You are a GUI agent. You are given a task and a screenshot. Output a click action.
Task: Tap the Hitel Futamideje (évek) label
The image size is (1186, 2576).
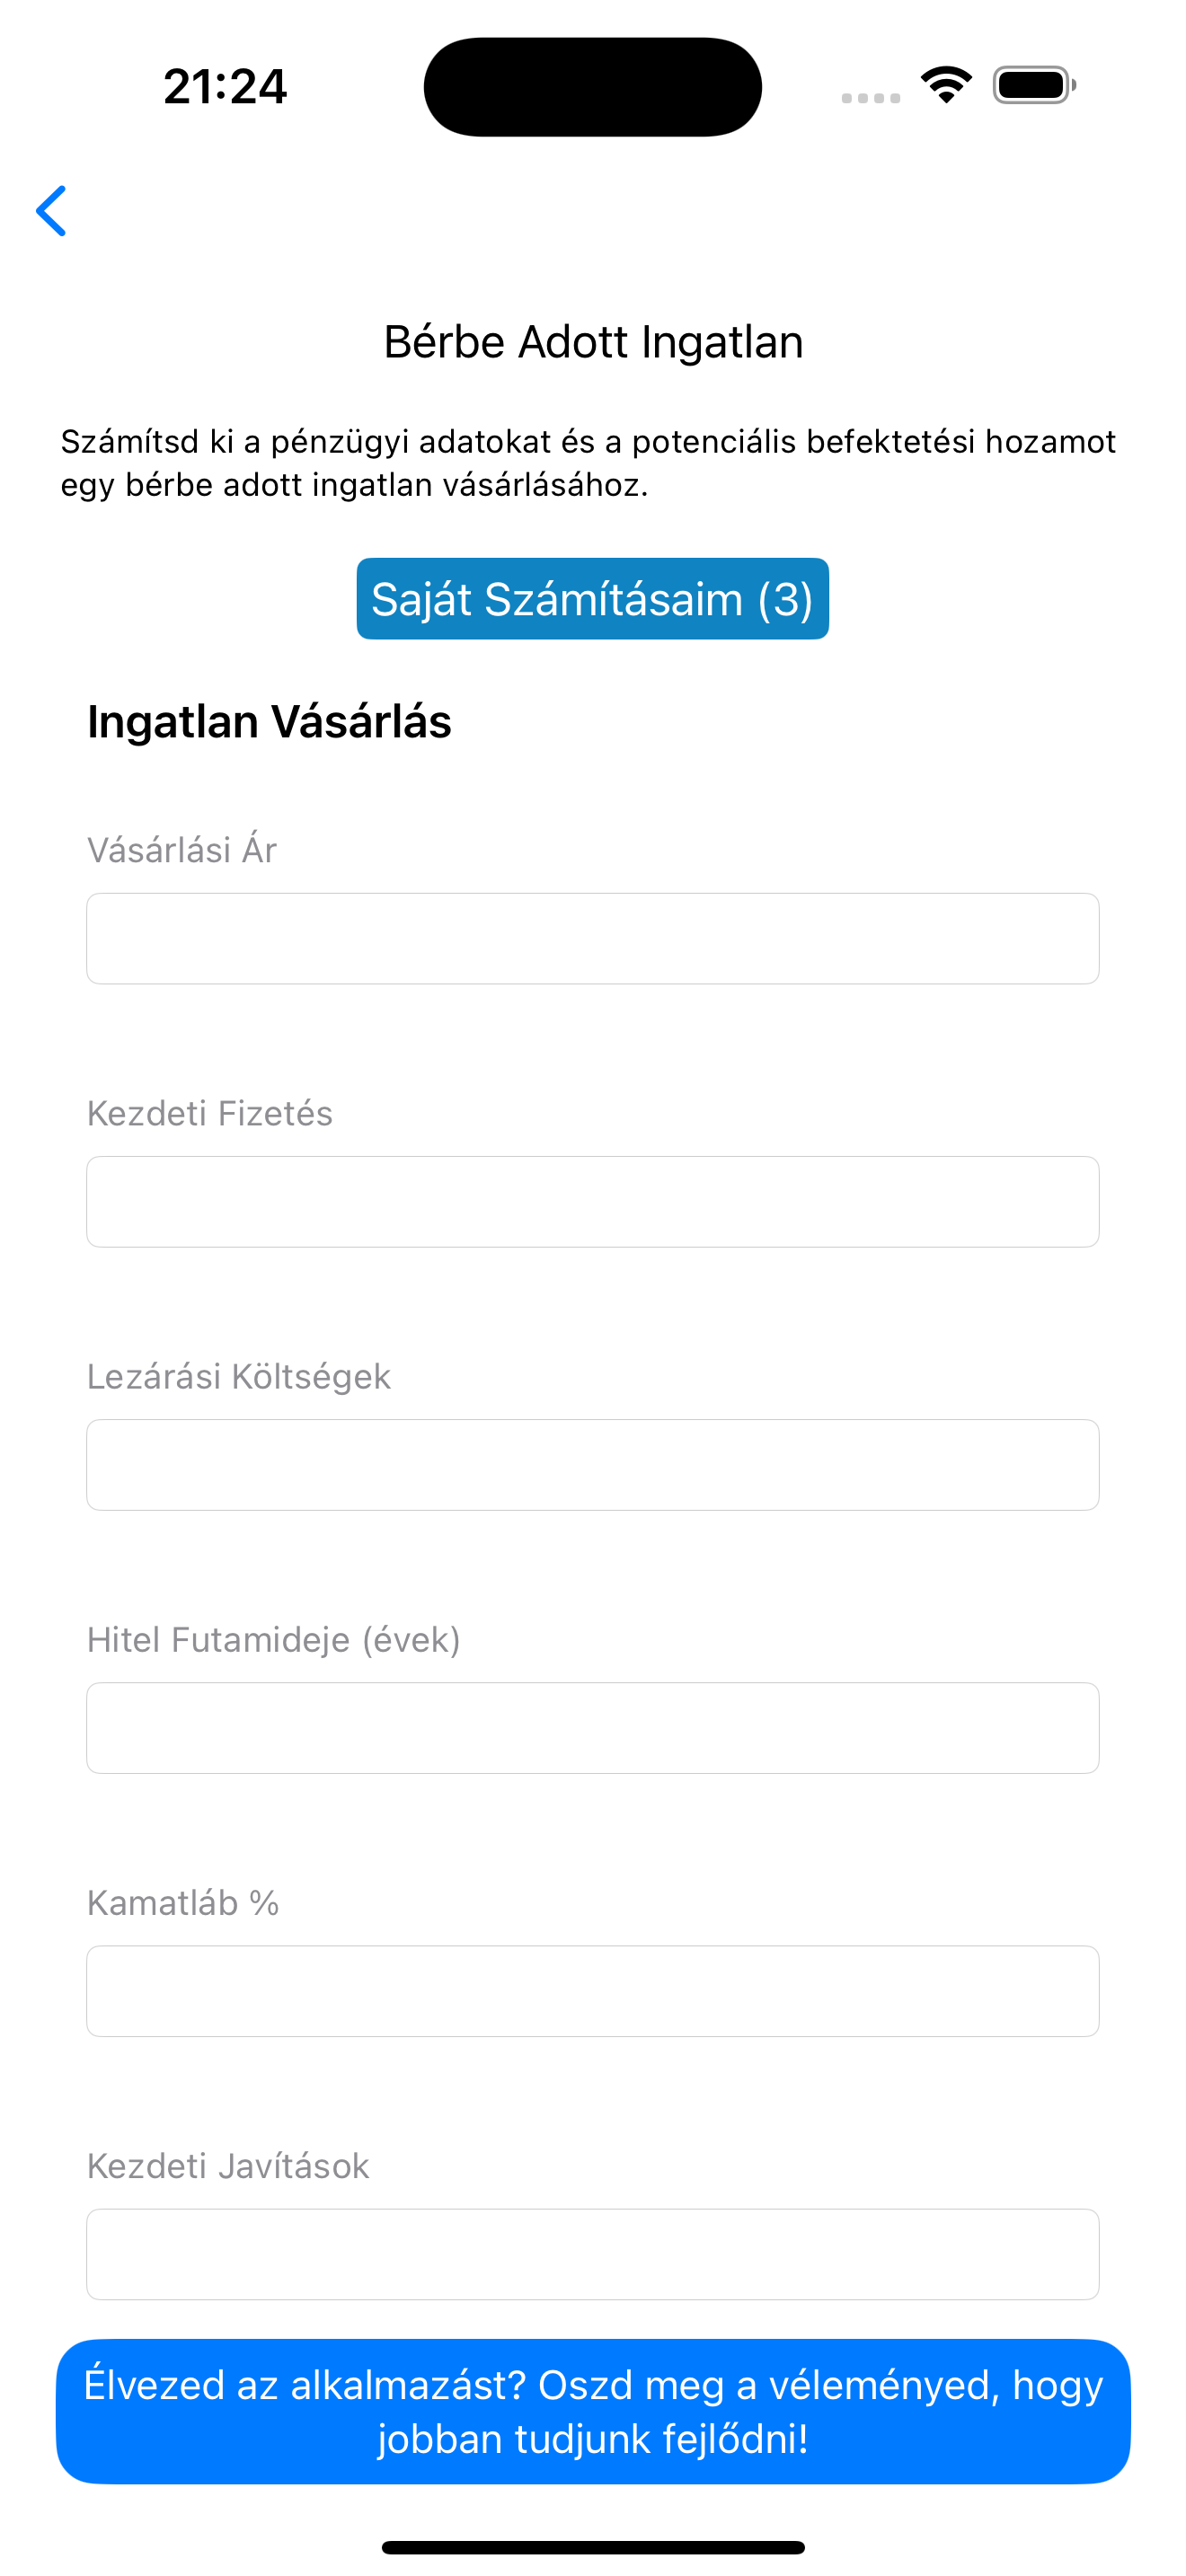coord(274,1640)
